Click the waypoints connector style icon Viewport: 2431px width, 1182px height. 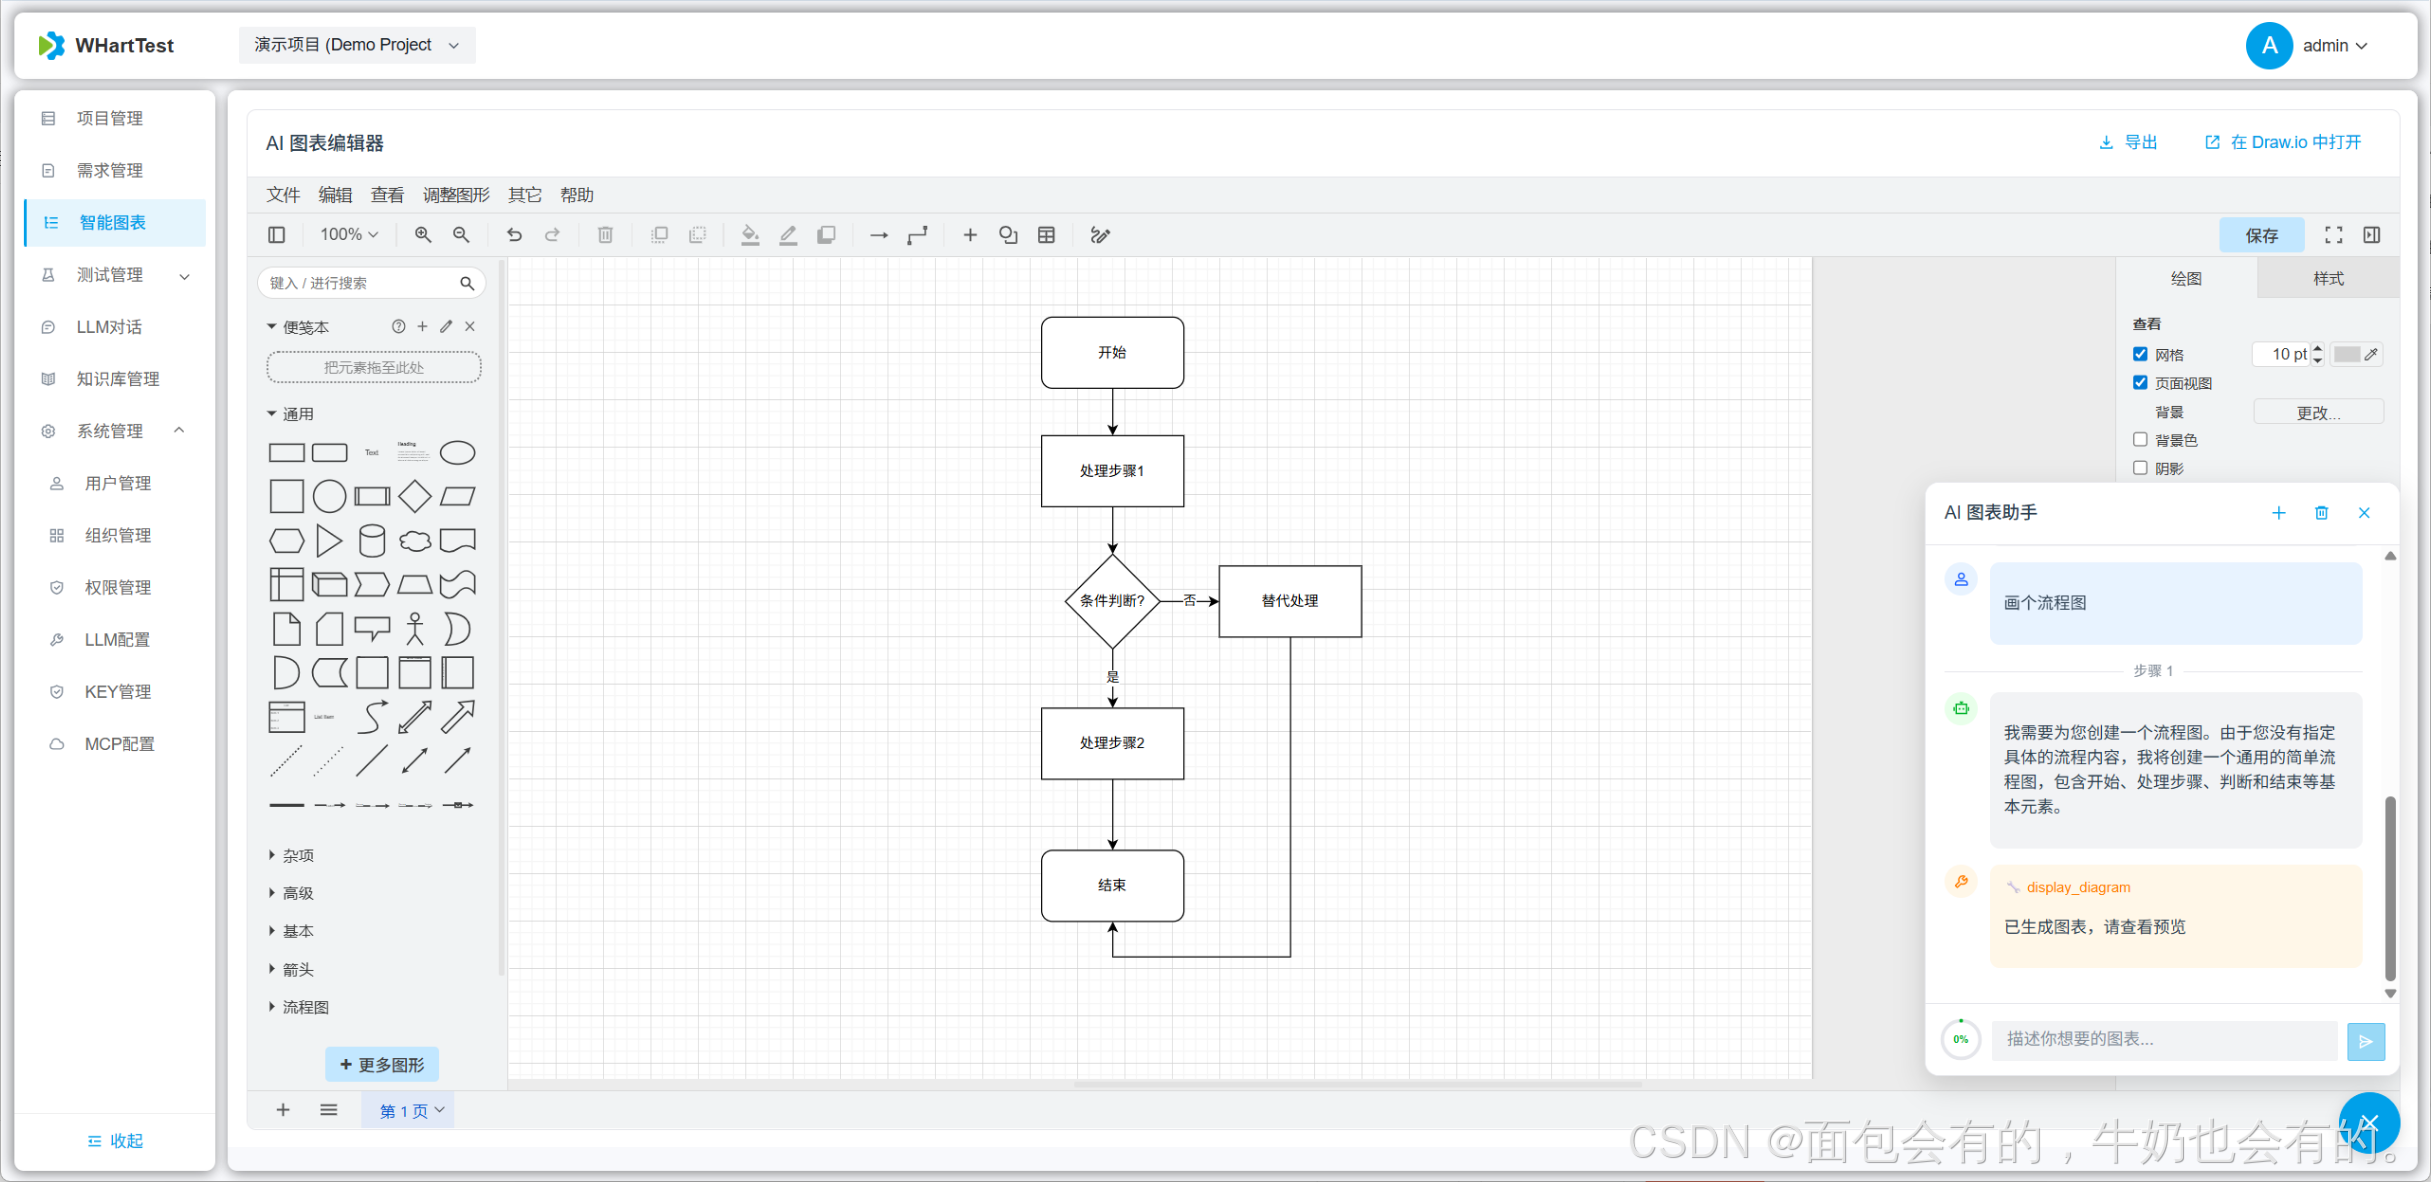917,235
